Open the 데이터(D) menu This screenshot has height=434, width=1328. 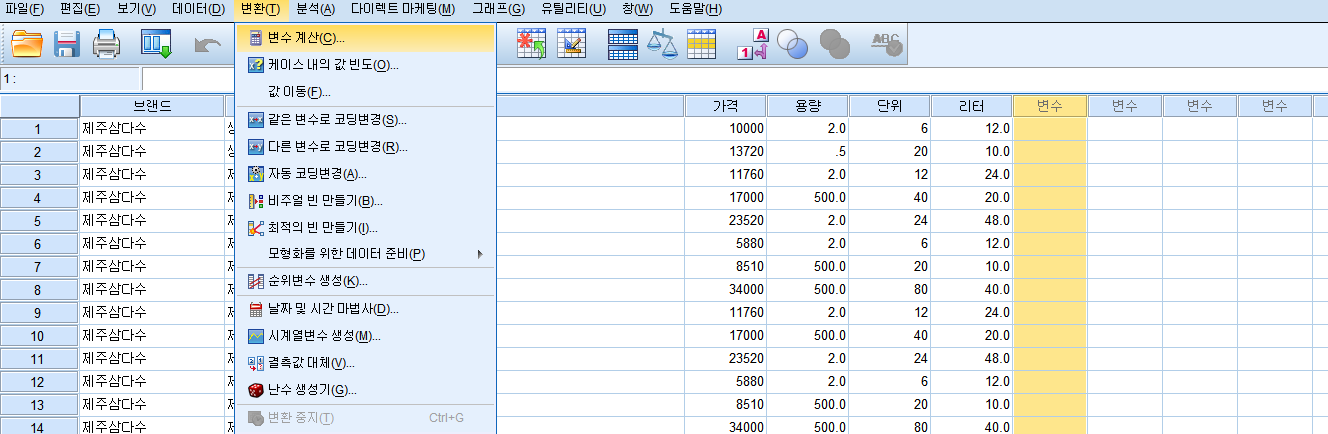point(198,9)
